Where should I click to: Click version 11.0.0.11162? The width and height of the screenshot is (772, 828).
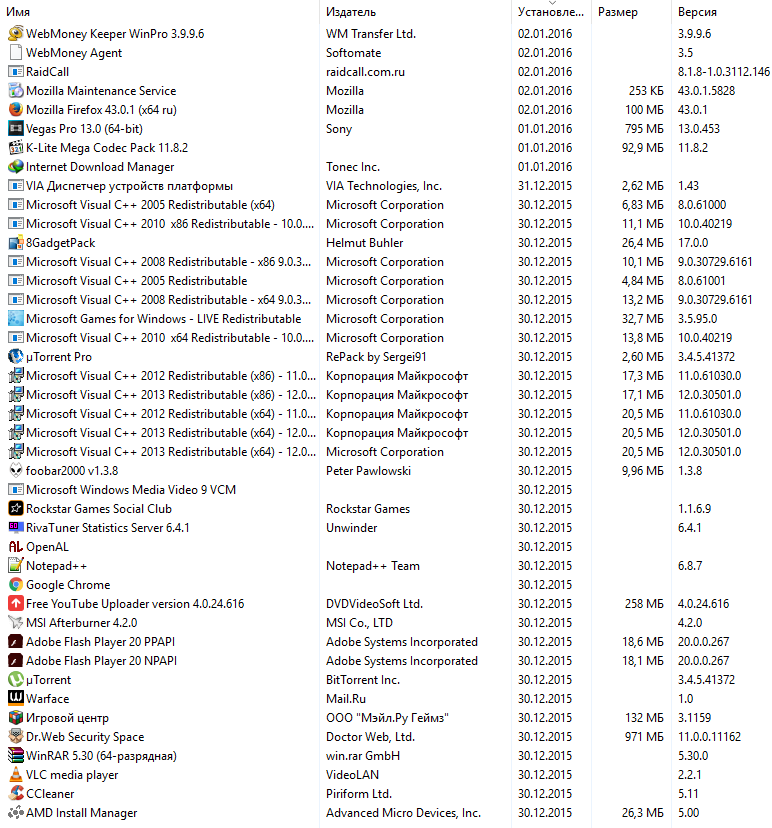[x=710, y=737]
